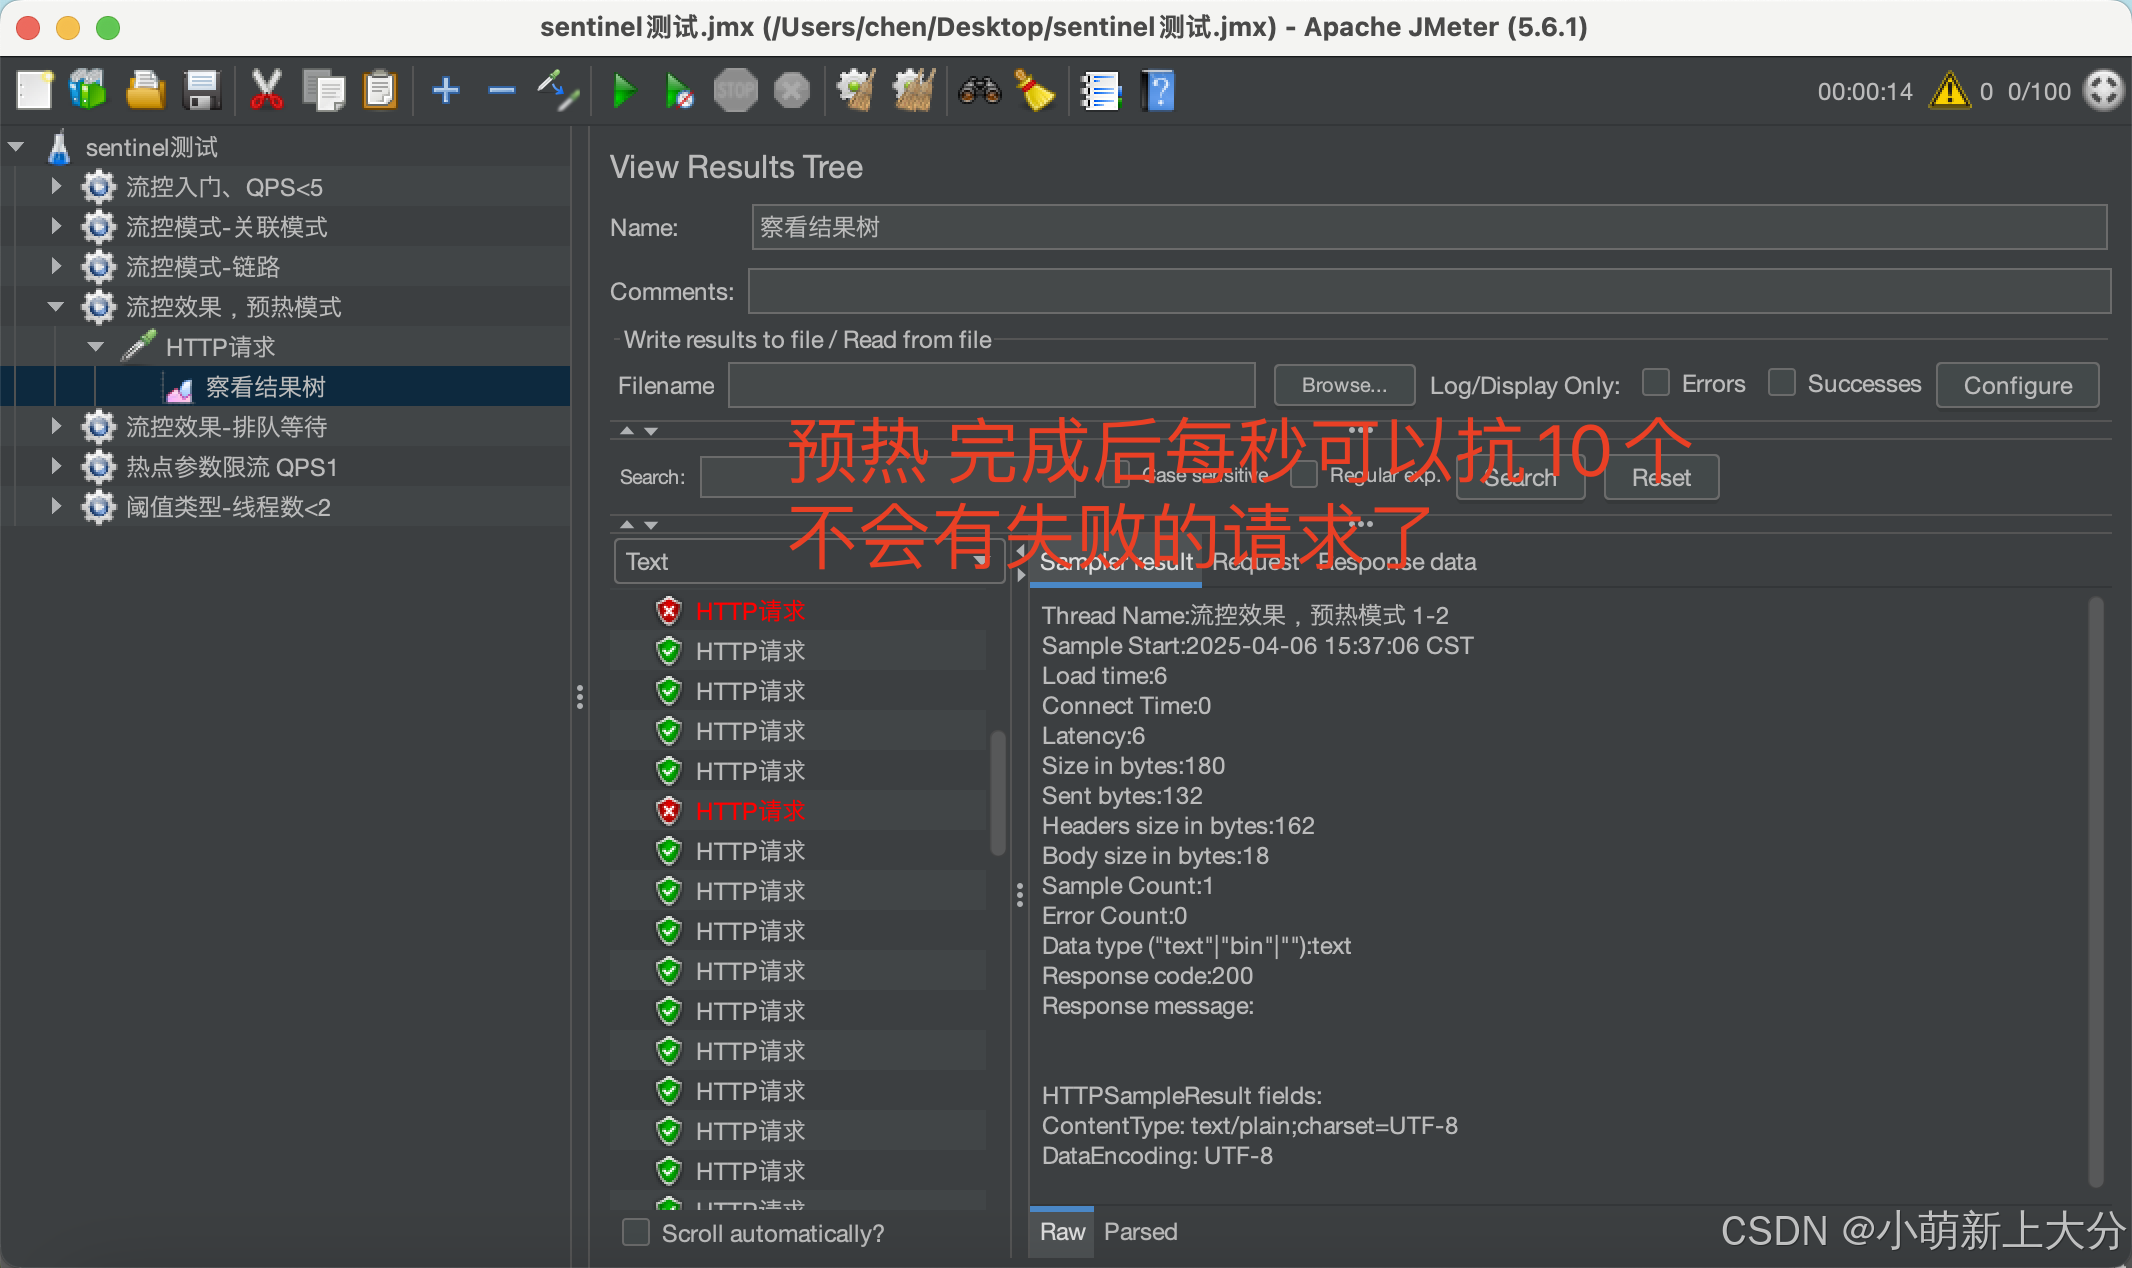This screenshot has height=1268, width=2132.
Task: Click the Configure button
Action: [2017, 385]
